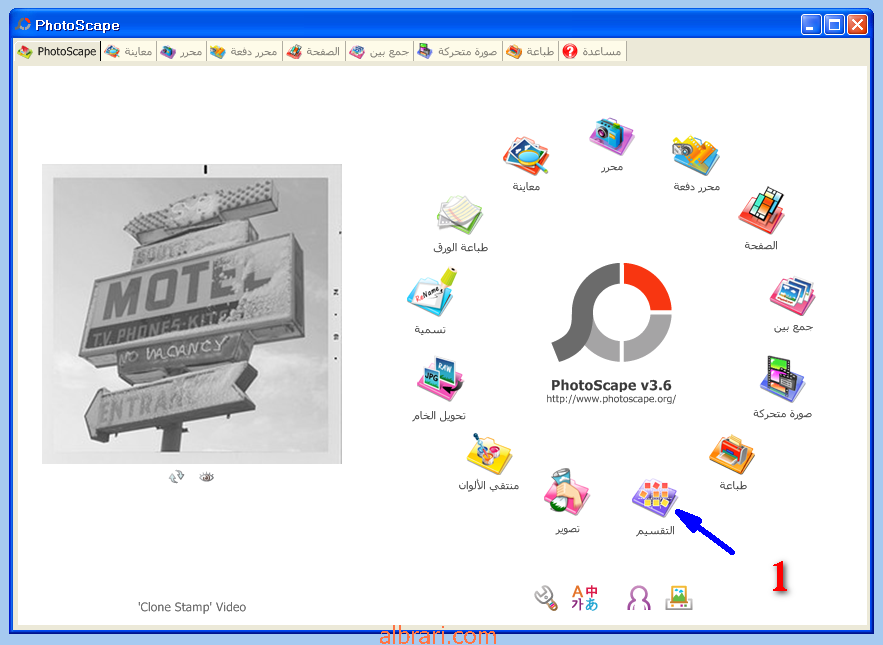The width and height of the screenshot is (883, 645).
Task: Click the wrench settings icon at bottom
Action: click(546, 598)
